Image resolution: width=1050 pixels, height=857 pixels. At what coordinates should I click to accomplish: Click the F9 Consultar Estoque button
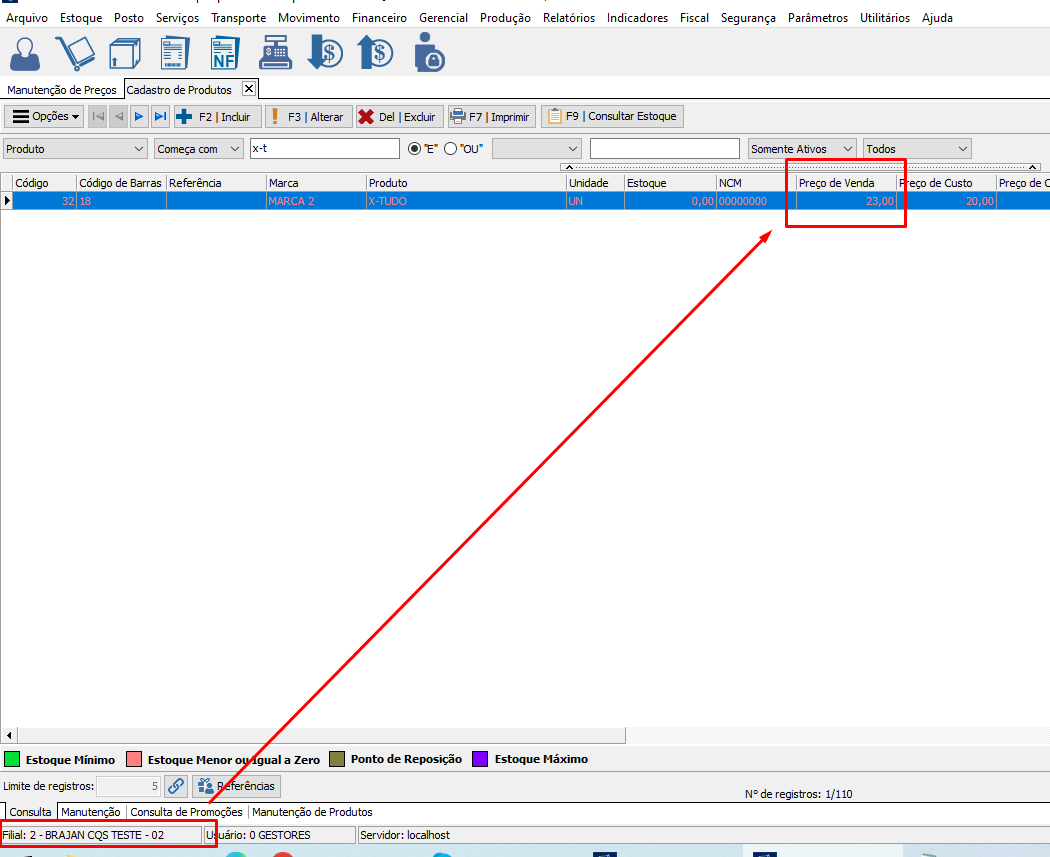coord(612,117)
